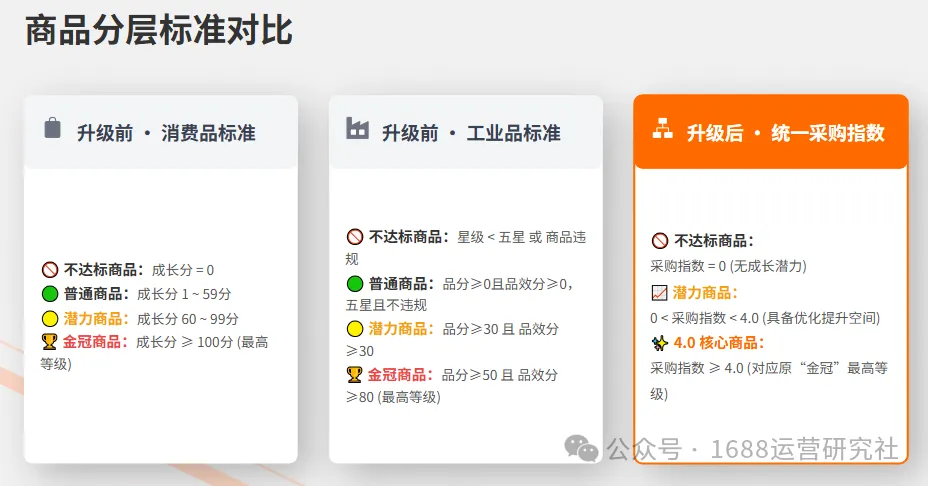This screenshot has height=486, width=928.
Task: Click label 普通商品 next to 成长分 1~59分
Action: [x=96, y=294]
